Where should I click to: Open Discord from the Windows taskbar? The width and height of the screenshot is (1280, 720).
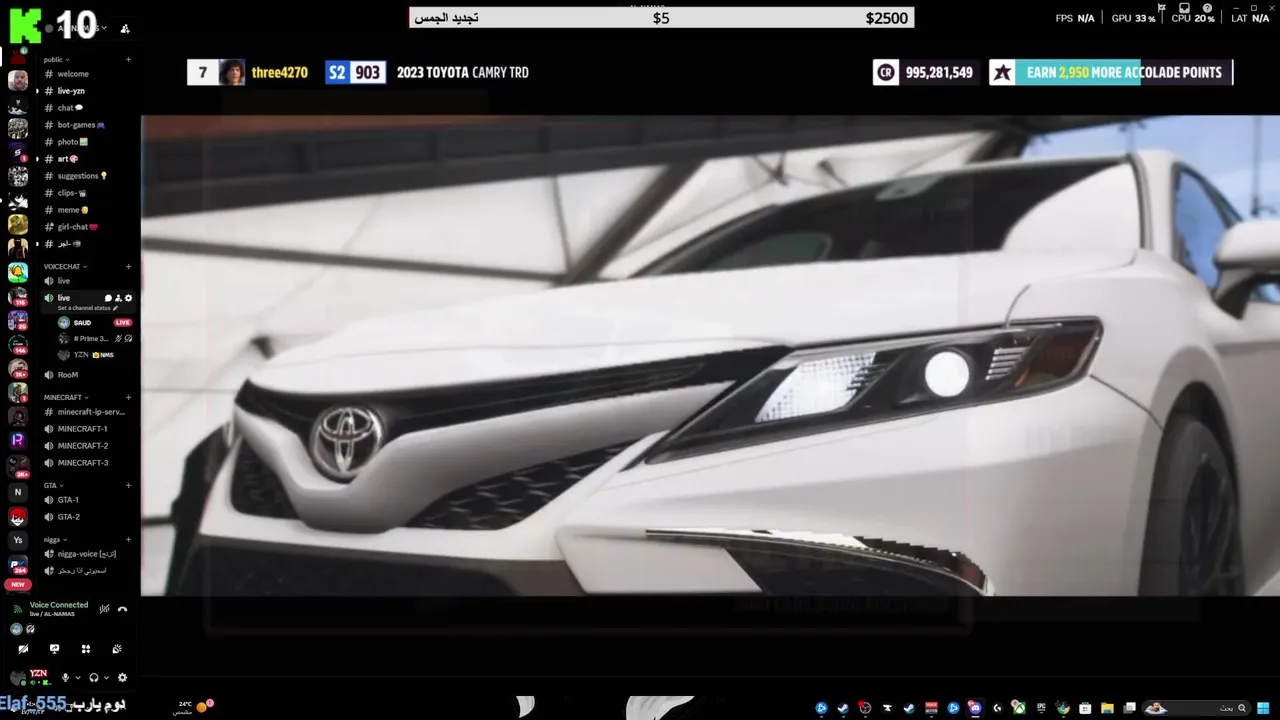(x=974, y=708)
